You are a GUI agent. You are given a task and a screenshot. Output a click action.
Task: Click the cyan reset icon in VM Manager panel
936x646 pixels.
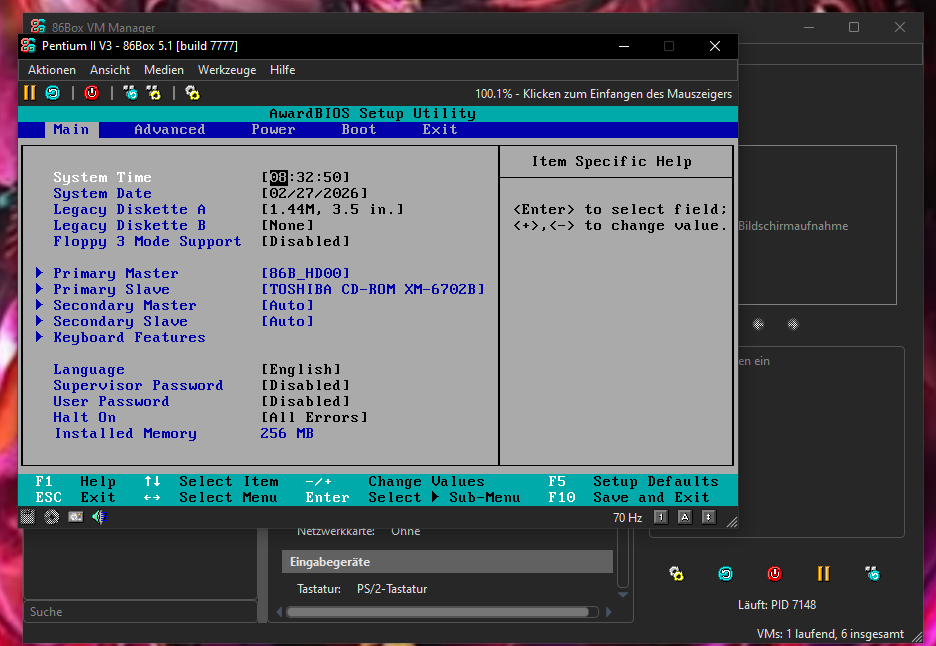(x=725, y=574)
